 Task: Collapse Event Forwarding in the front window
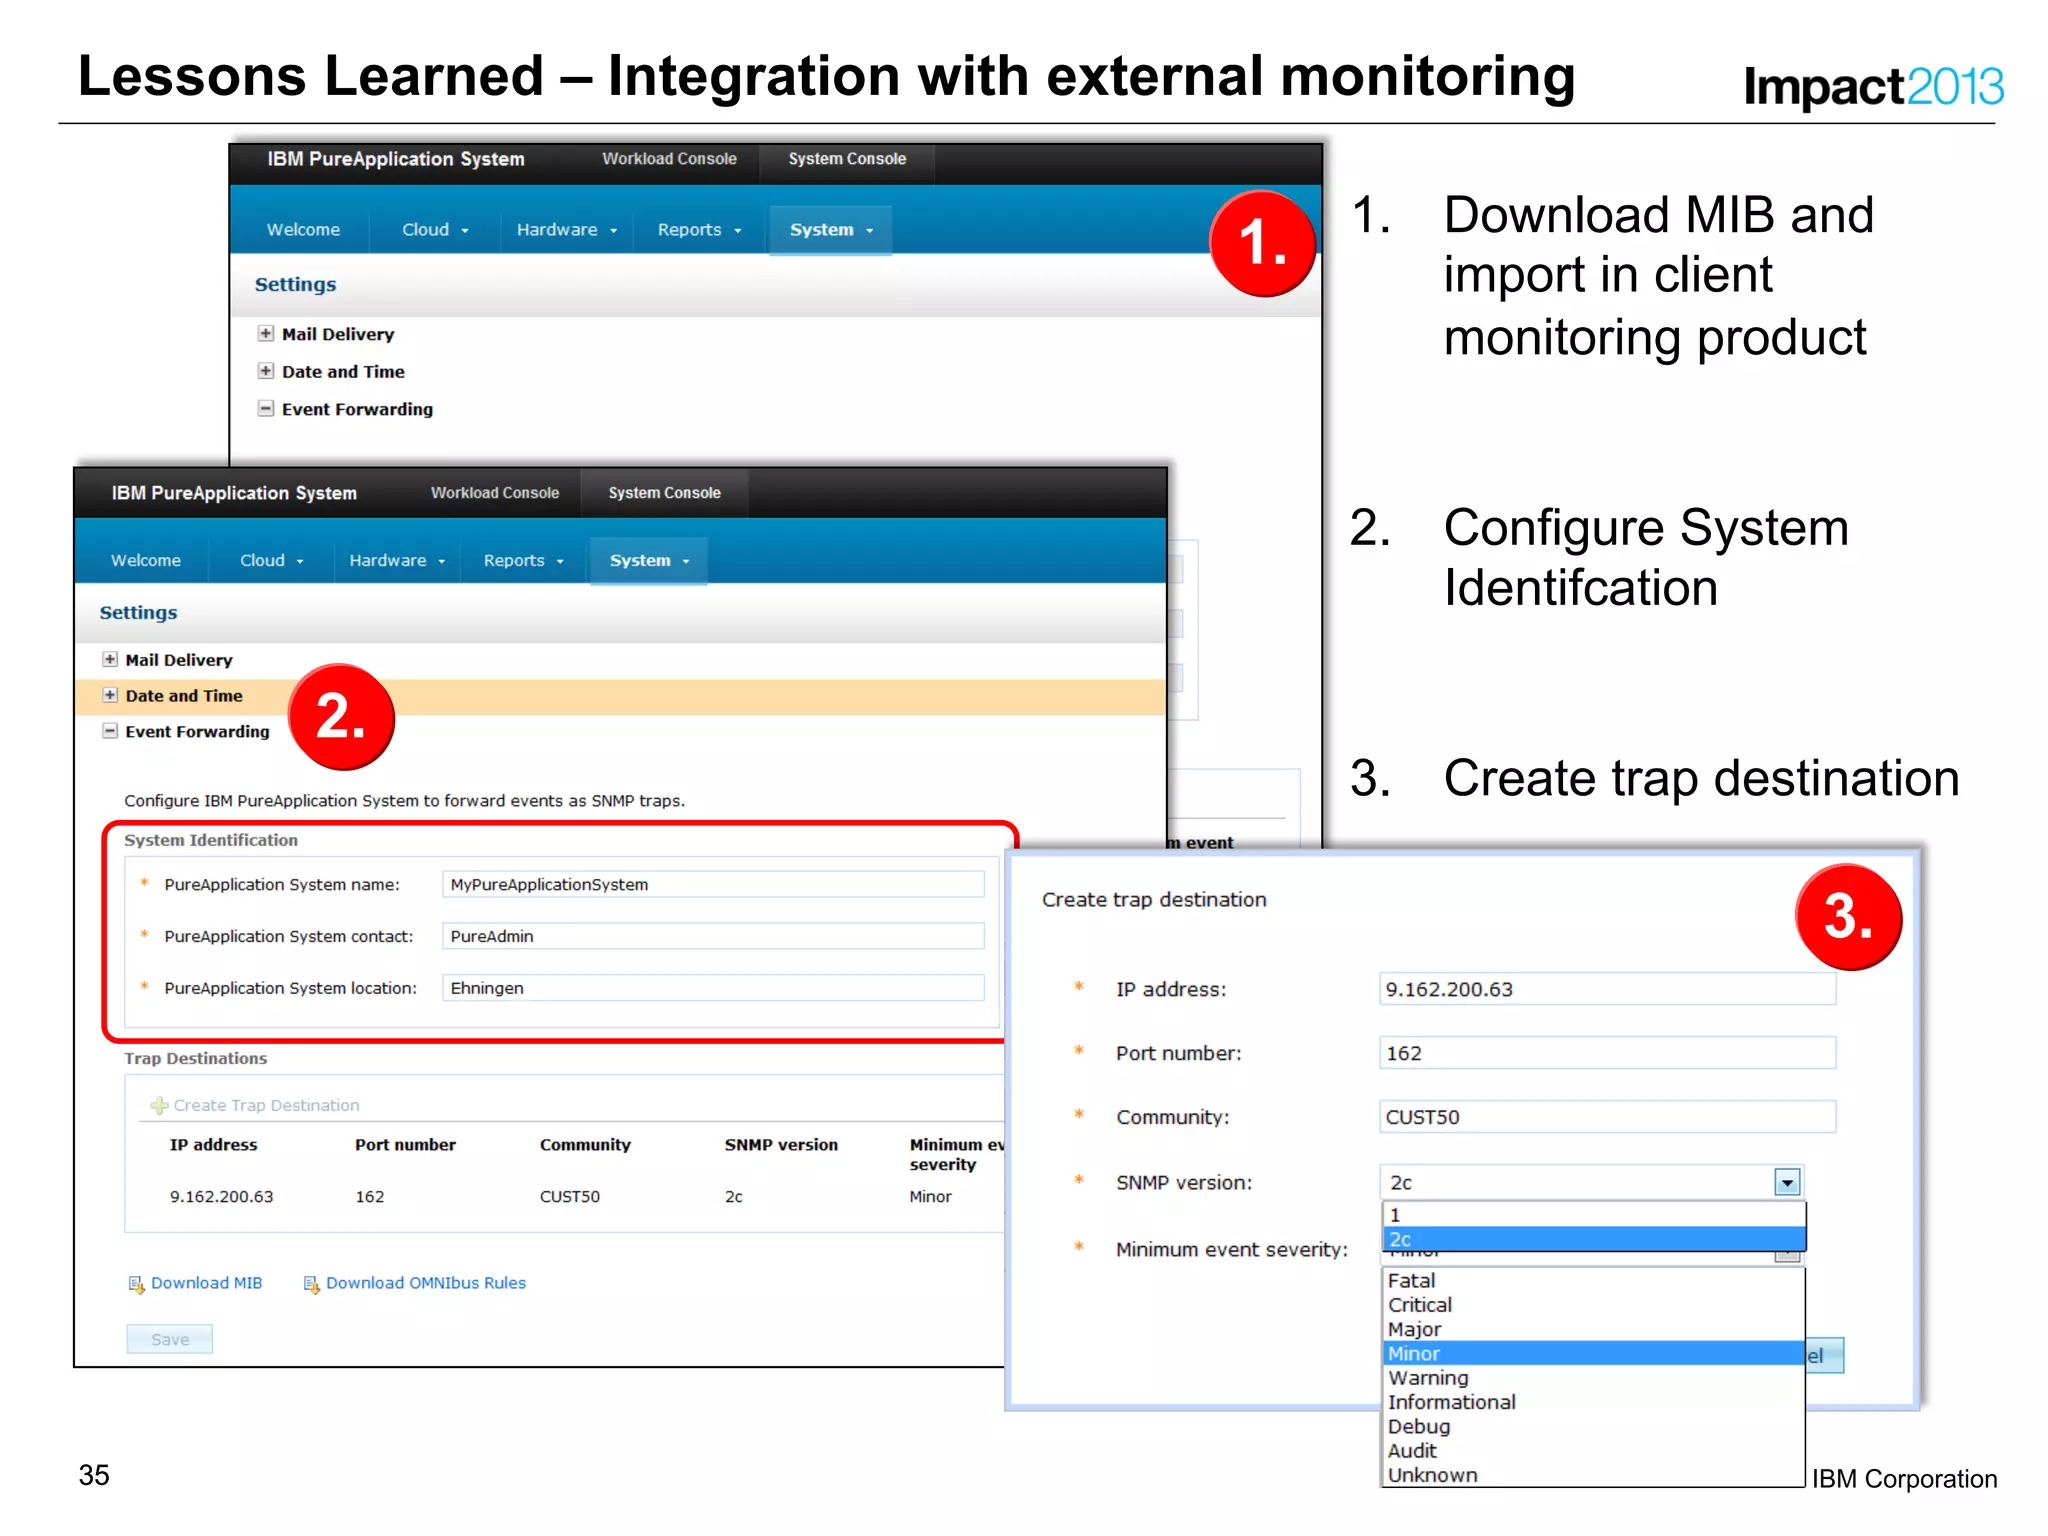(110, 731)
